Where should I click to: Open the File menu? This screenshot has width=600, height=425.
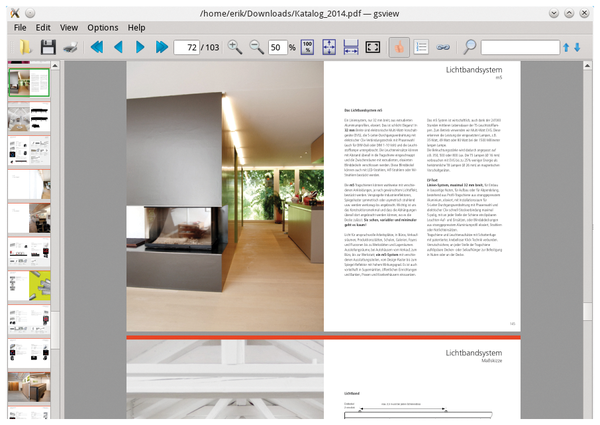(20, 28)
